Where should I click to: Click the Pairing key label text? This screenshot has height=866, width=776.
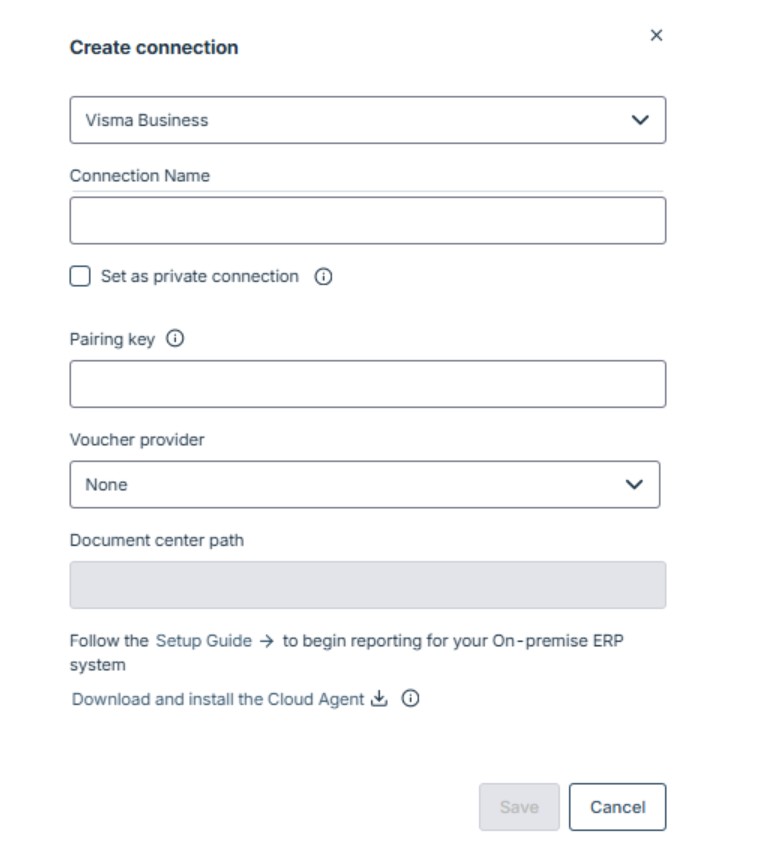pyautogui.click(x=112, y=339)
